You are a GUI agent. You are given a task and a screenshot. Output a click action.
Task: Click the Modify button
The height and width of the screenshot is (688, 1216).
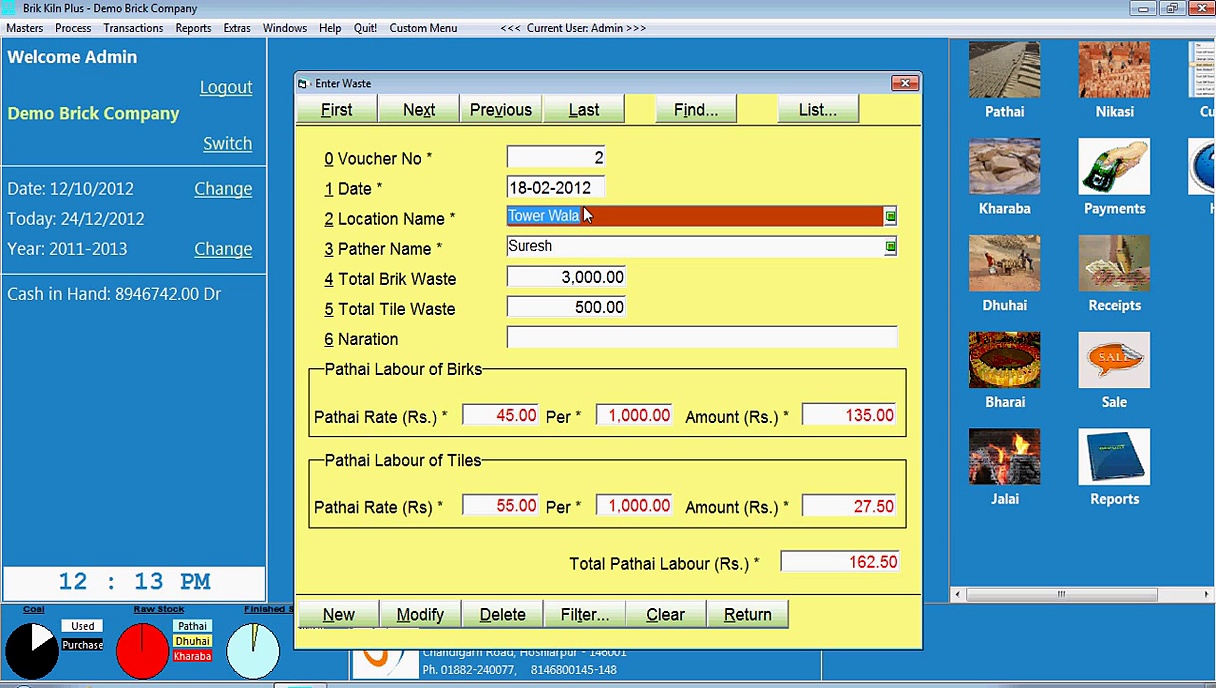click(x=420, y=614)
